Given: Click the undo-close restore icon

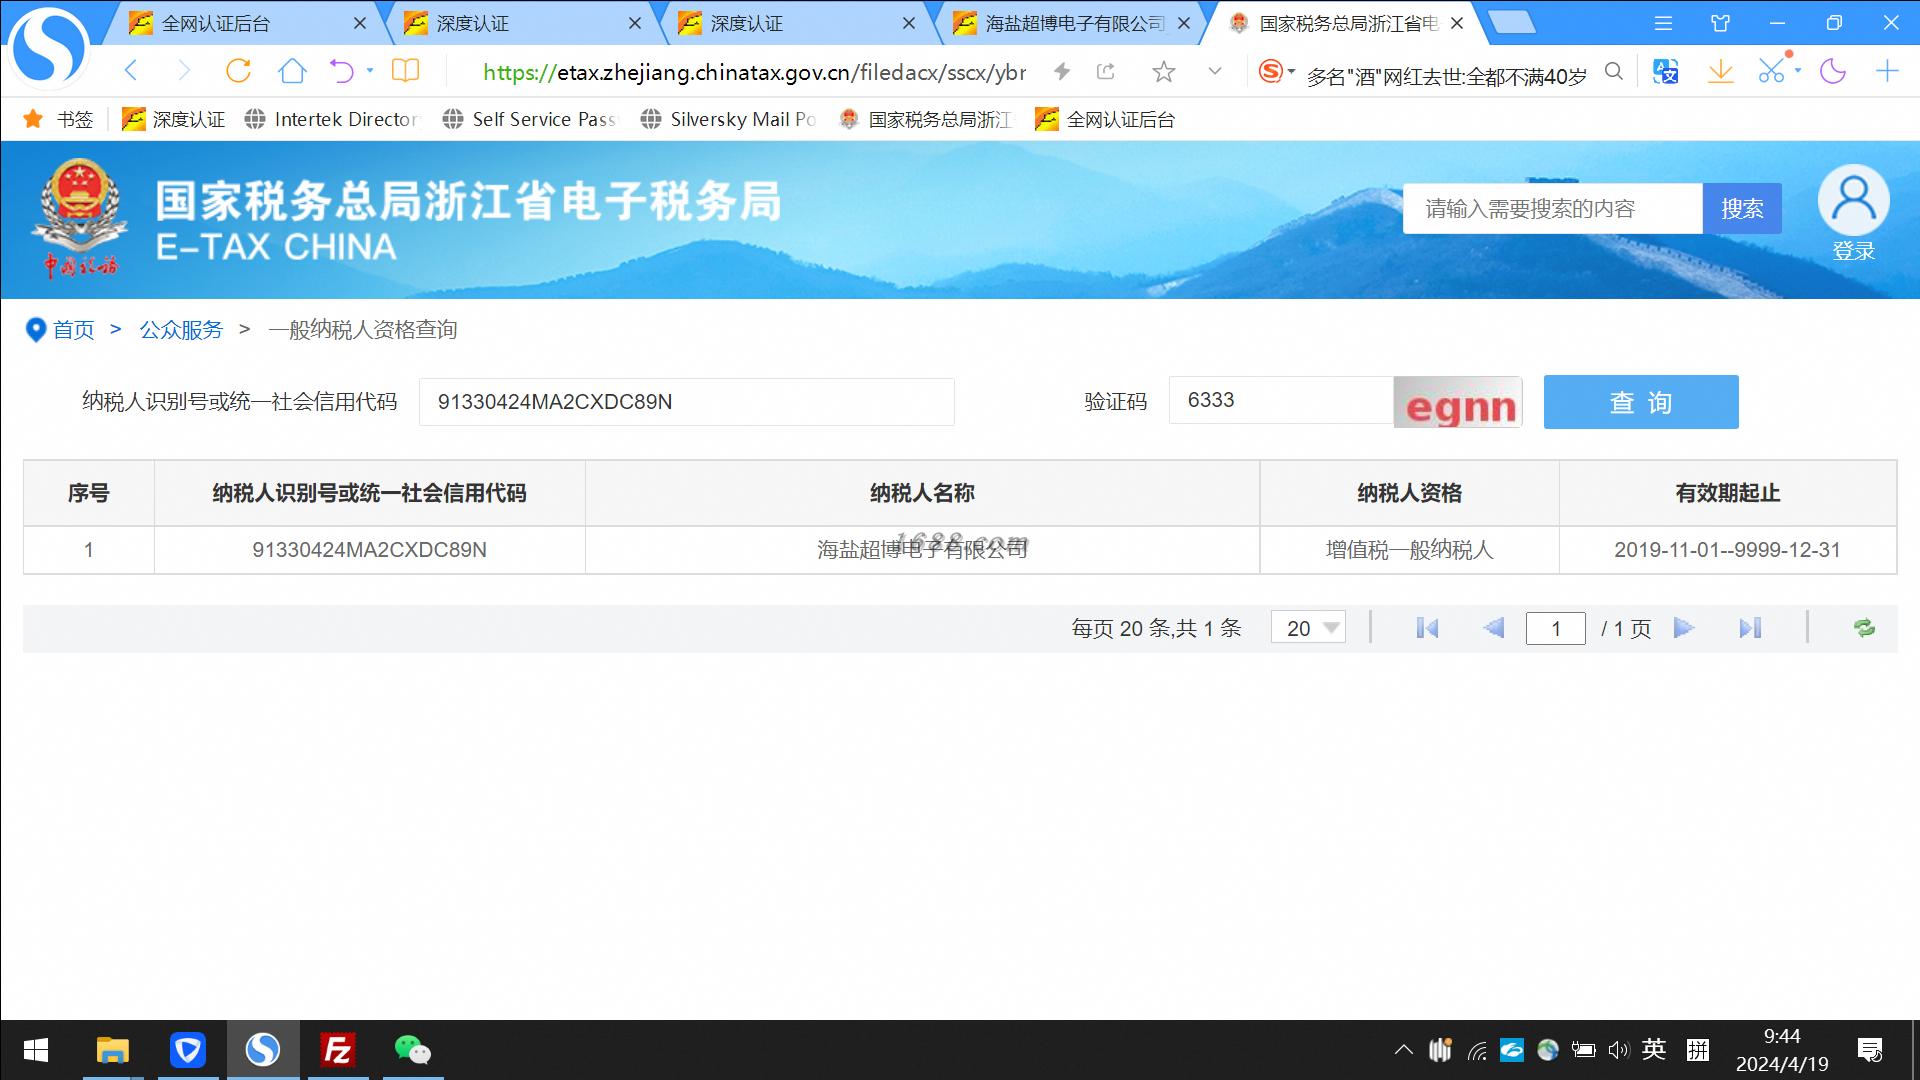Looking at the screenshot, I should pyautogui.click(x=343, y=70).
